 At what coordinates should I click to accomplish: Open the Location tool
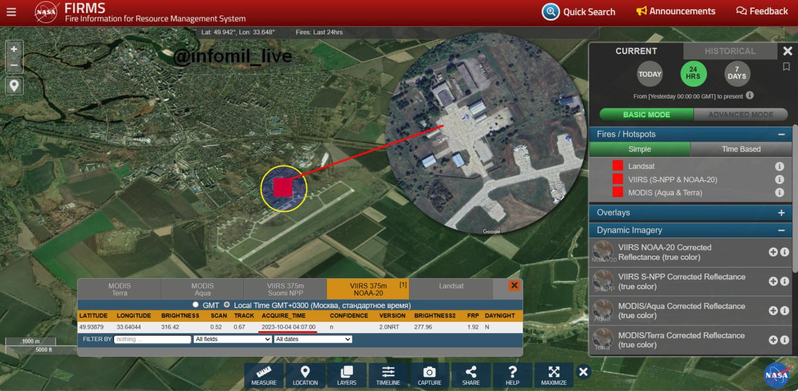click(305, 375)
